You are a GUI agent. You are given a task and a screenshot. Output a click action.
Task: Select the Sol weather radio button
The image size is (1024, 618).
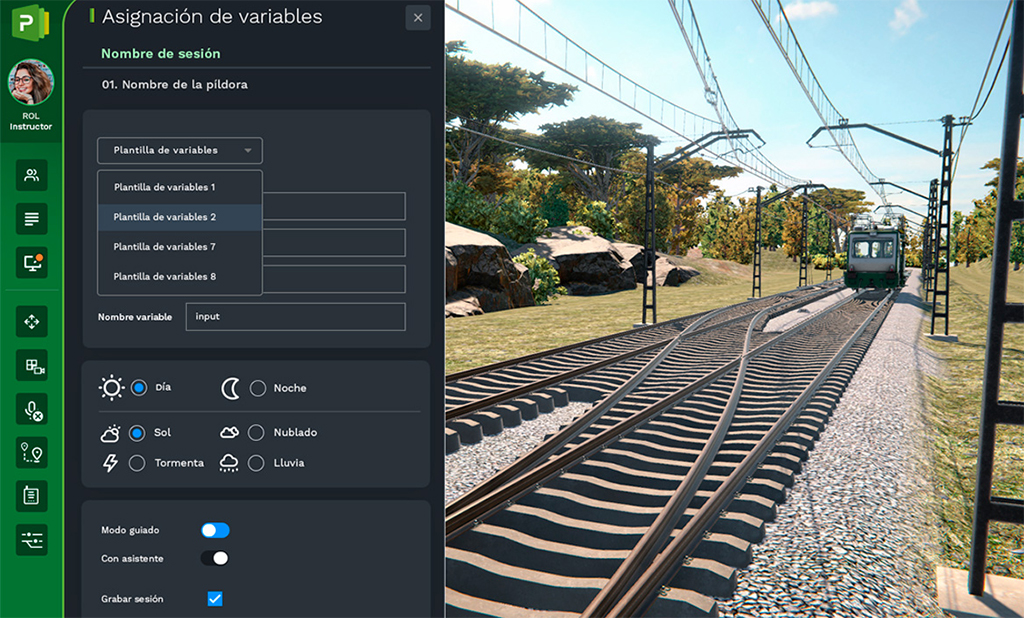pos(136,432)
